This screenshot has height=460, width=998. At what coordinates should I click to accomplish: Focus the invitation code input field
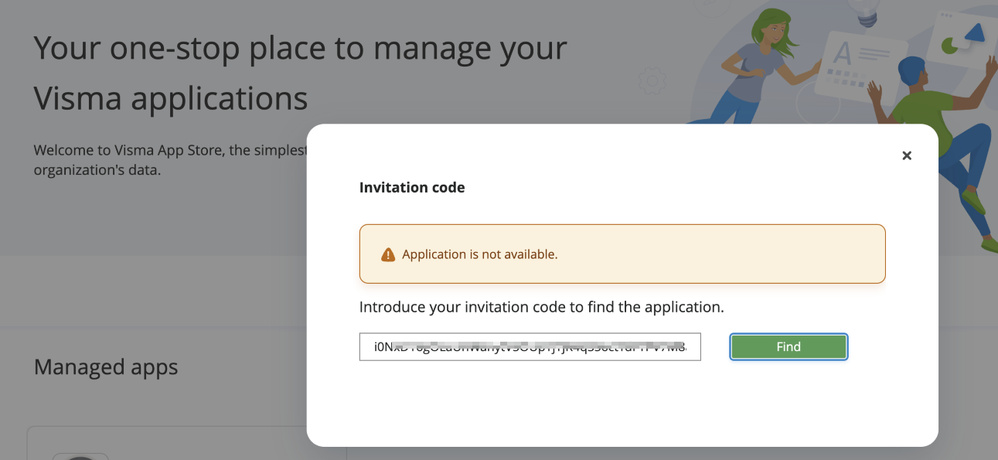pos(530,347)
